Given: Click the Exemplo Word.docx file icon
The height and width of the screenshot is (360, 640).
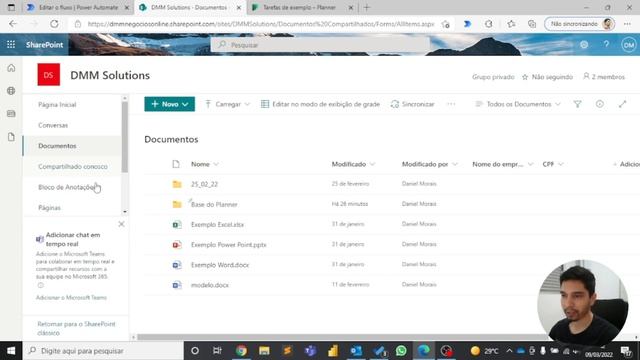Looking at the screenshot, I should [x=177, y=264].
